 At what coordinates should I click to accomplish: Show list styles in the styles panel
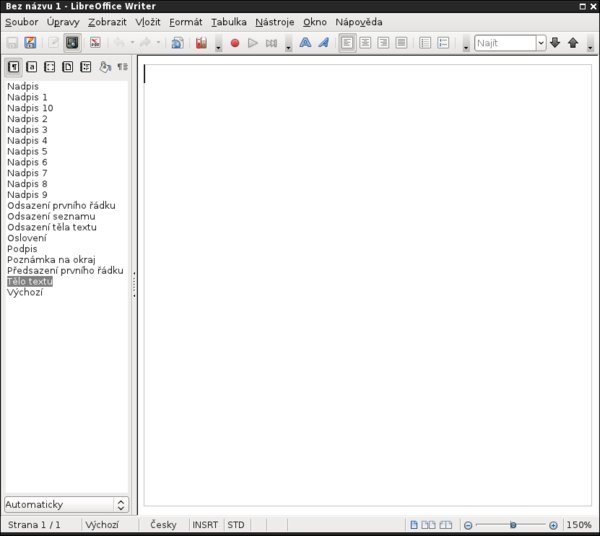tap(86, 67)
